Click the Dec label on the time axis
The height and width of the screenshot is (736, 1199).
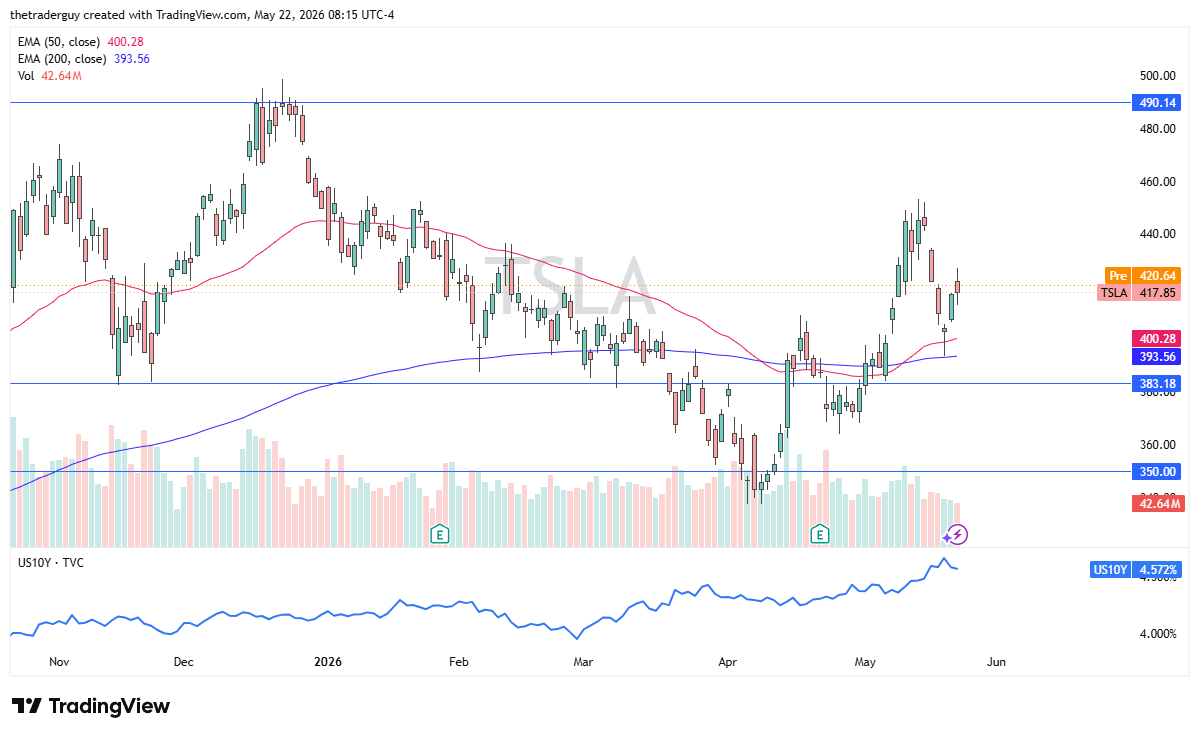184,662
